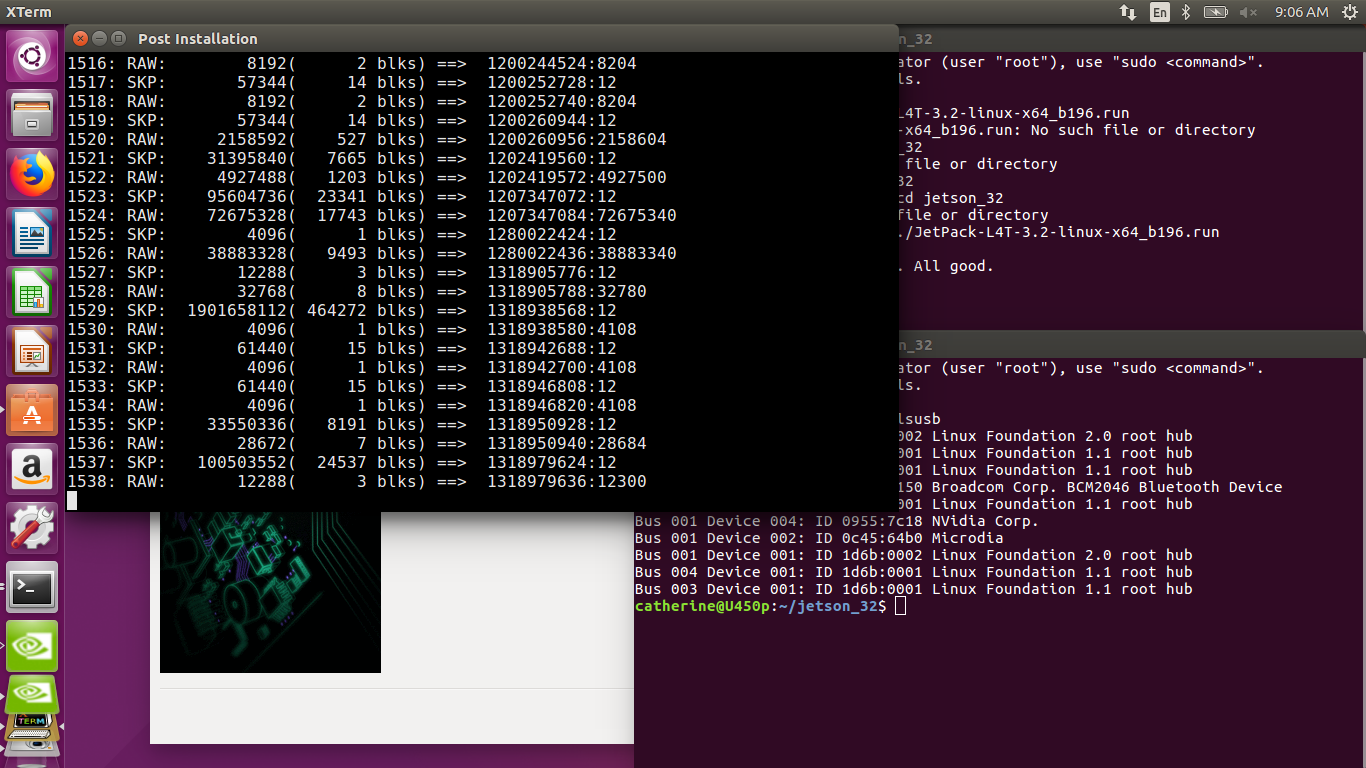
Task: Open the Amazon launcher icon
Action: pyautogui.click(x=33, y=469)
